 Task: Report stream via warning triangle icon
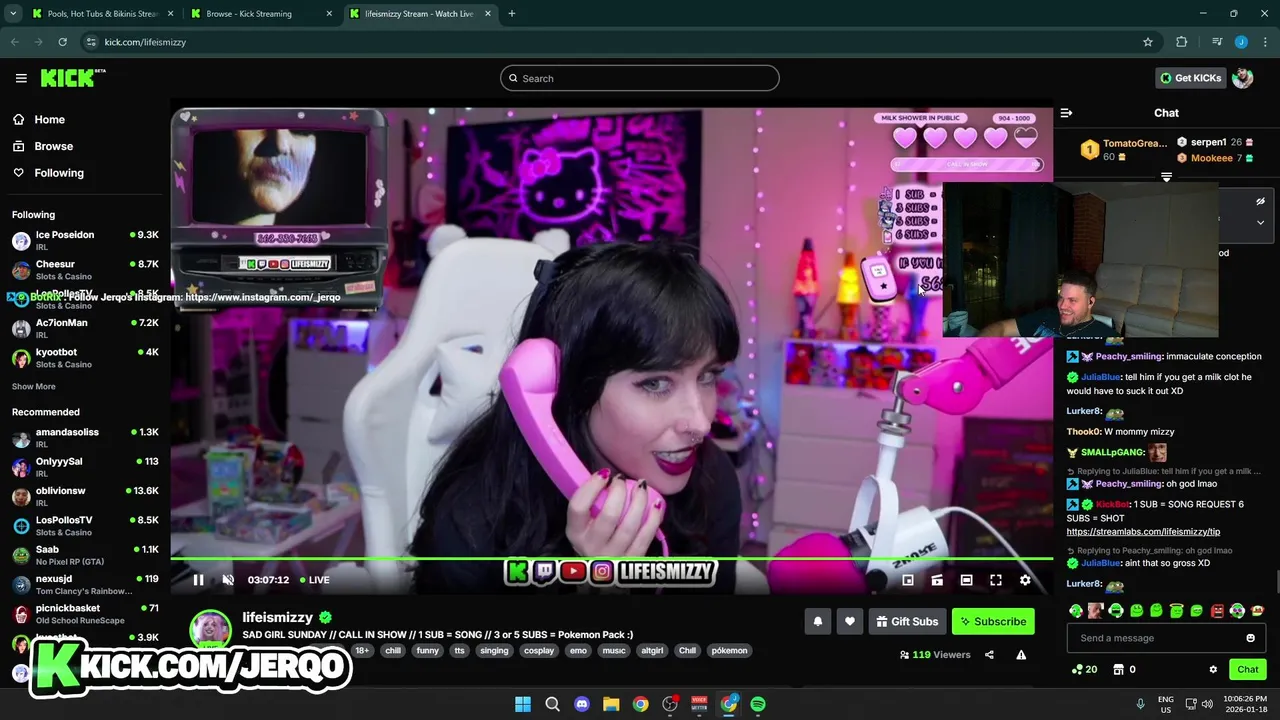pyautogui.click(x=1021, y=655)
